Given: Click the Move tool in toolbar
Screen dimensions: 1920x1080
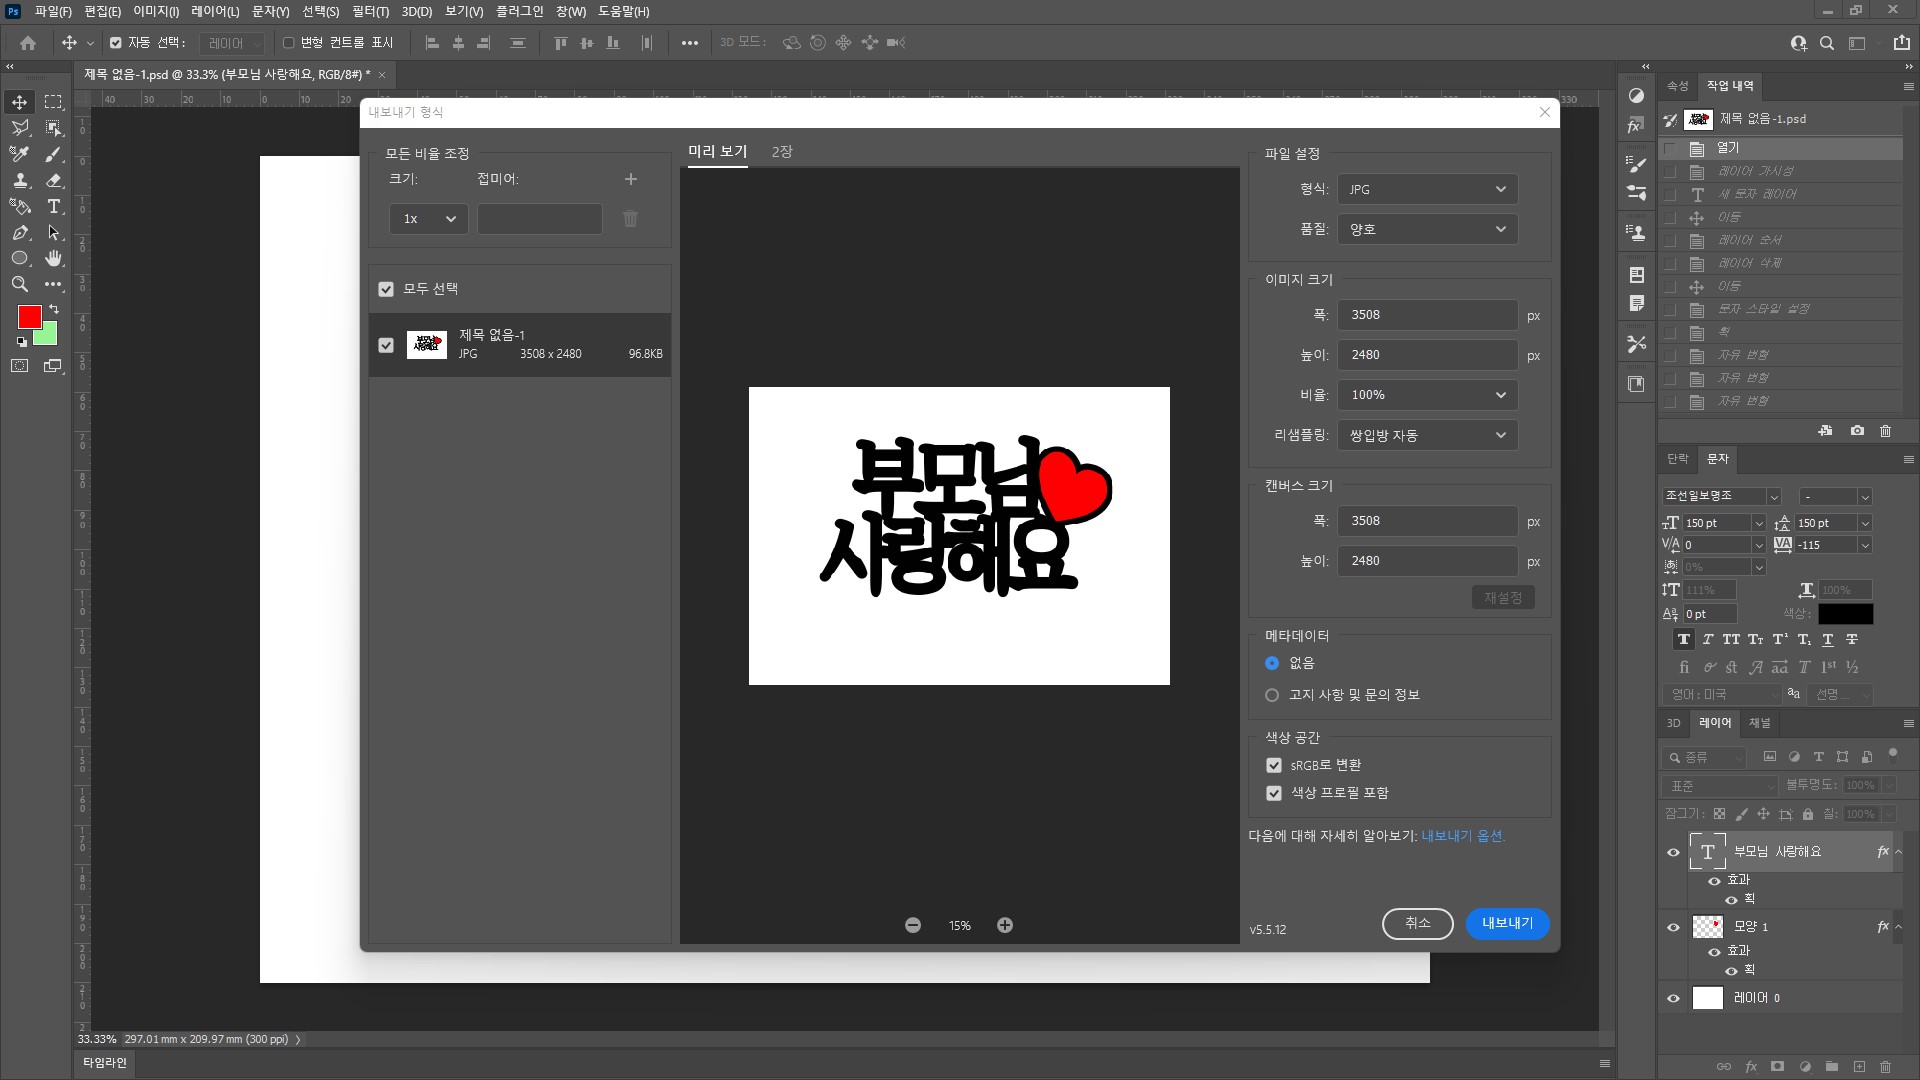Looking at the screenshot, I should click(x=19, y=102).
